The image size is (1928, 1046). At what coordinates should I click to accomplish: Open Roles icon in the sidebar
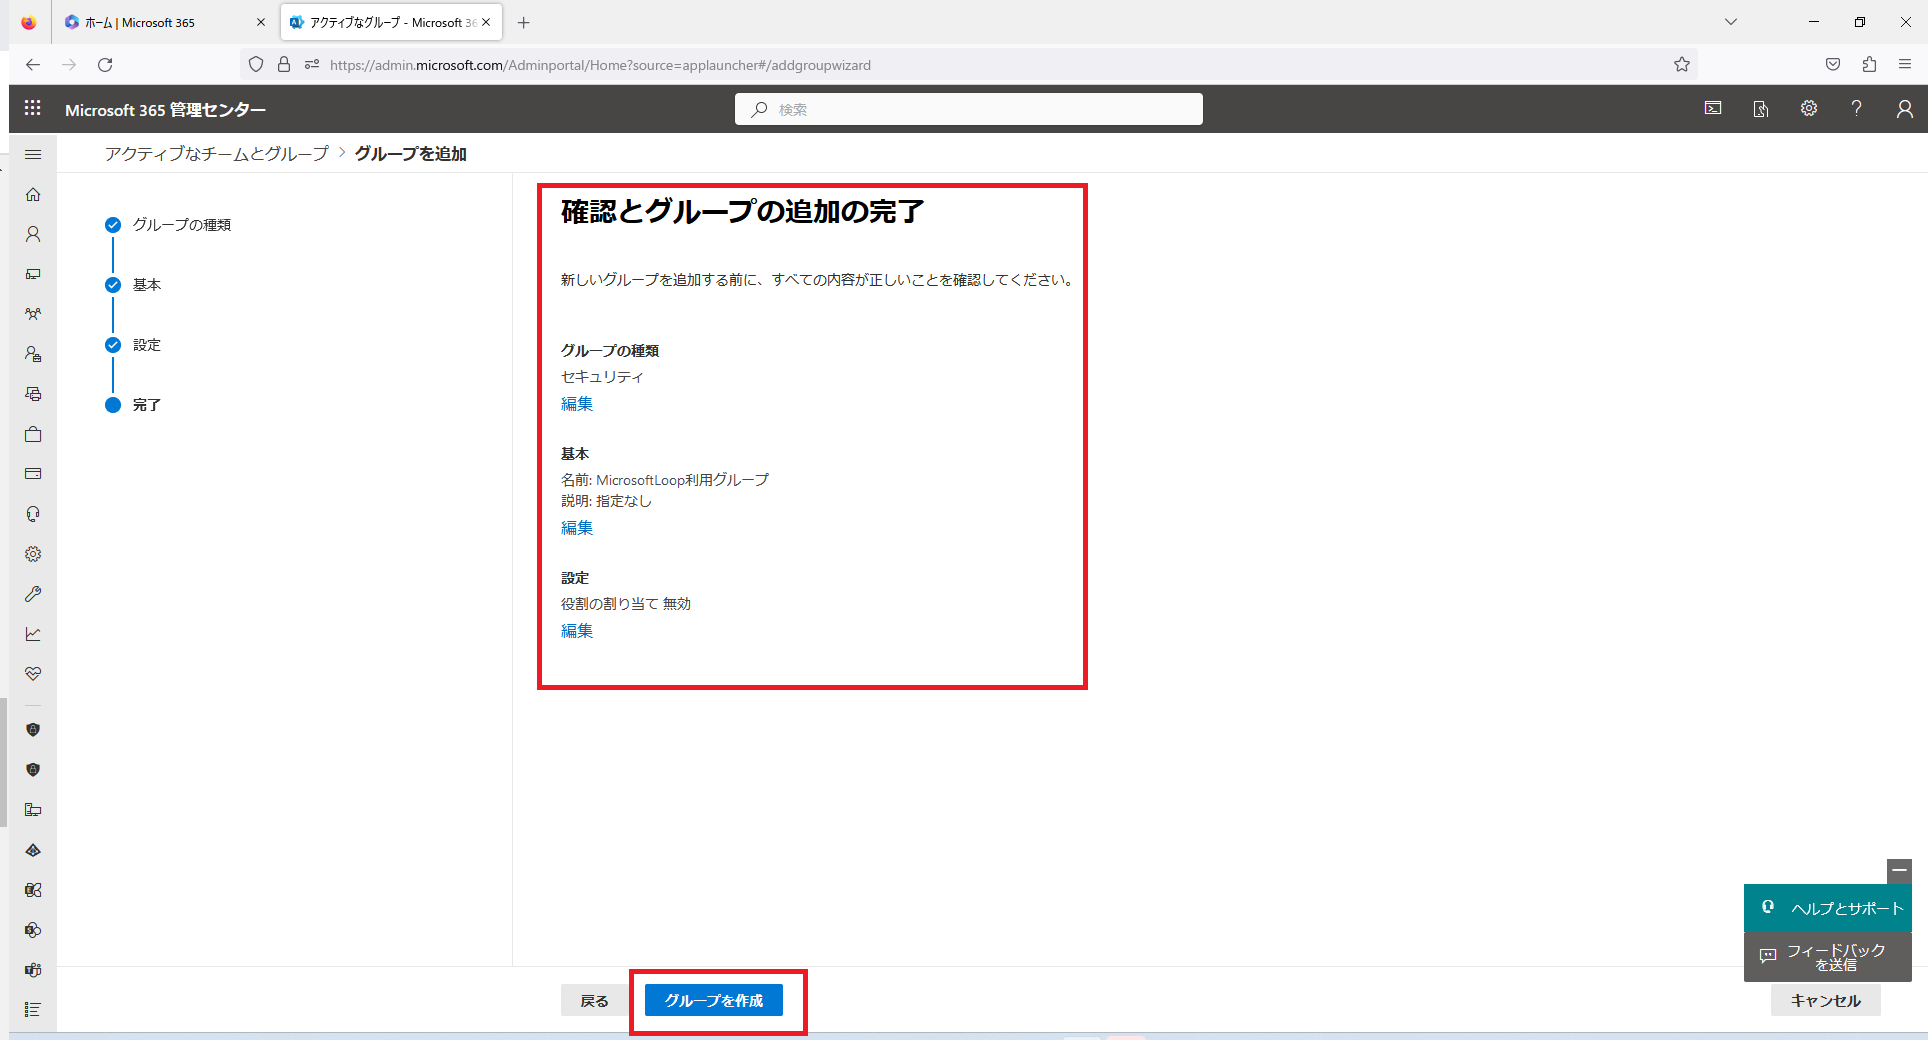pos(33,354)
